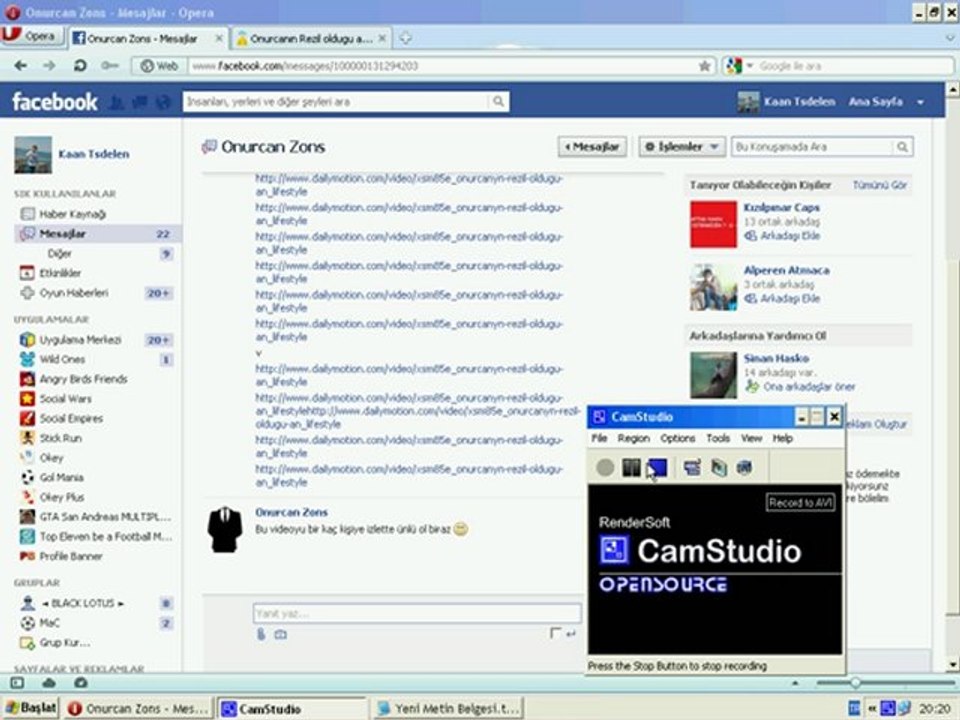Open notifications globe icon
Screen dimensions: 960x720
point(163,102)
